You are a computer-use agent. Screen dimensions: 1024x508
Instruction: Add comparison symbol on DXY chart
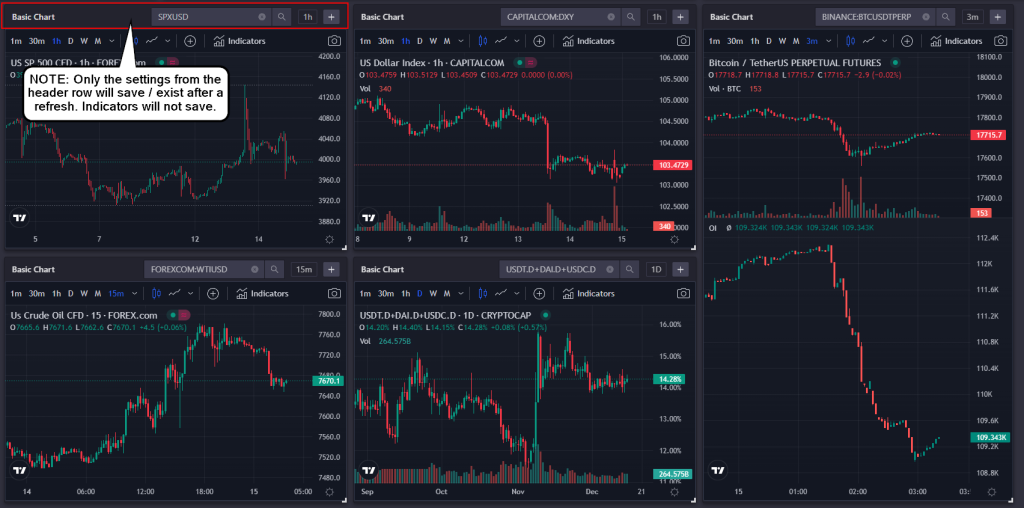539,41
